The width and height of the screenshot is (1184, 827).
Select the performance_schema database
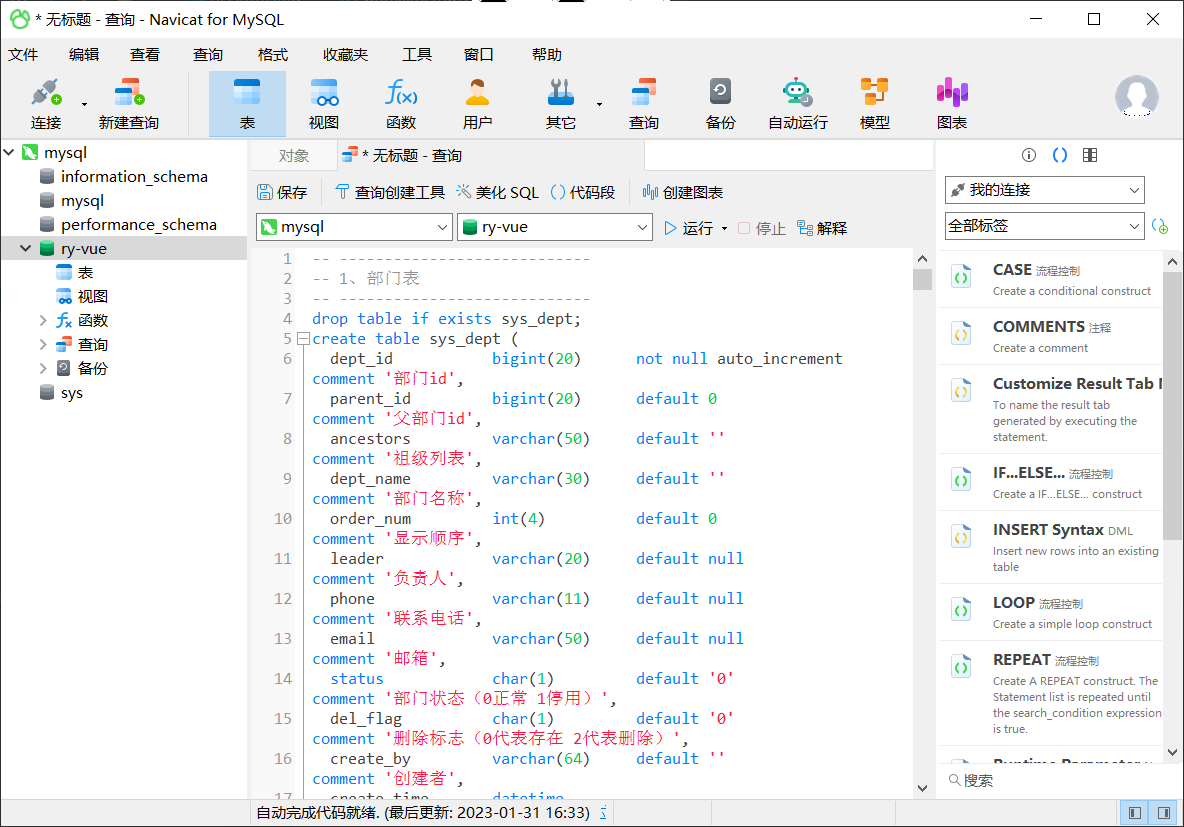click(x=138, y=225)
